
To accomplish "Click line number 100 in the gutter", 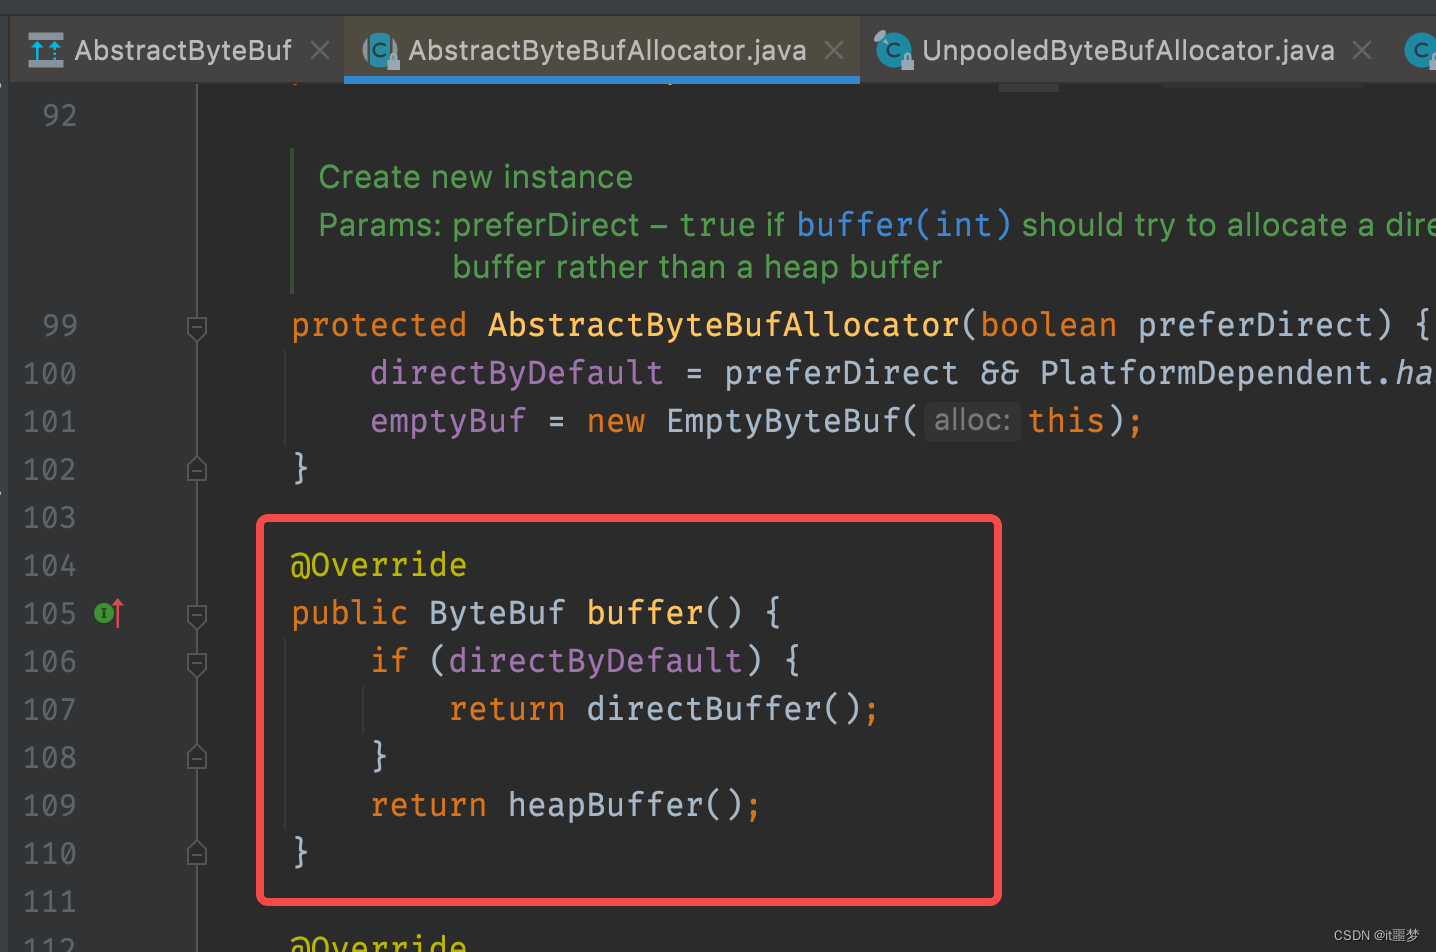I will [x=50, y=373].
